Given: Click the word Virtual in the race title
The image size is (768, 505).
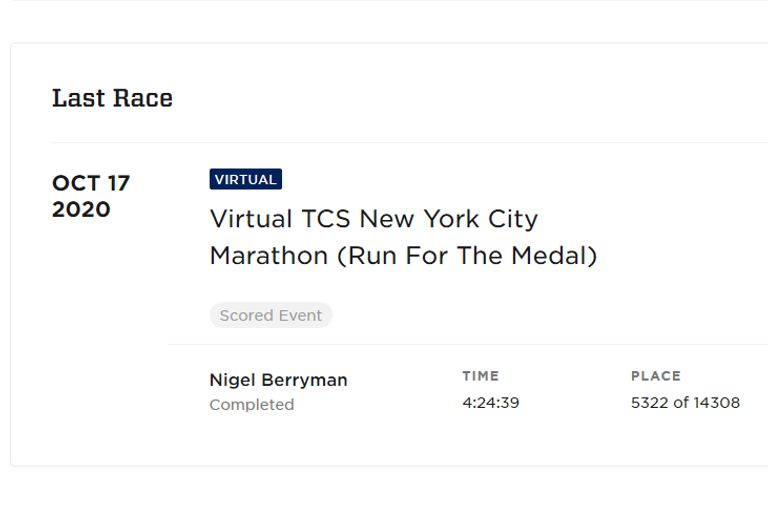Looking at the screenshot, I should pyautogui.click(x=251, y=219).
